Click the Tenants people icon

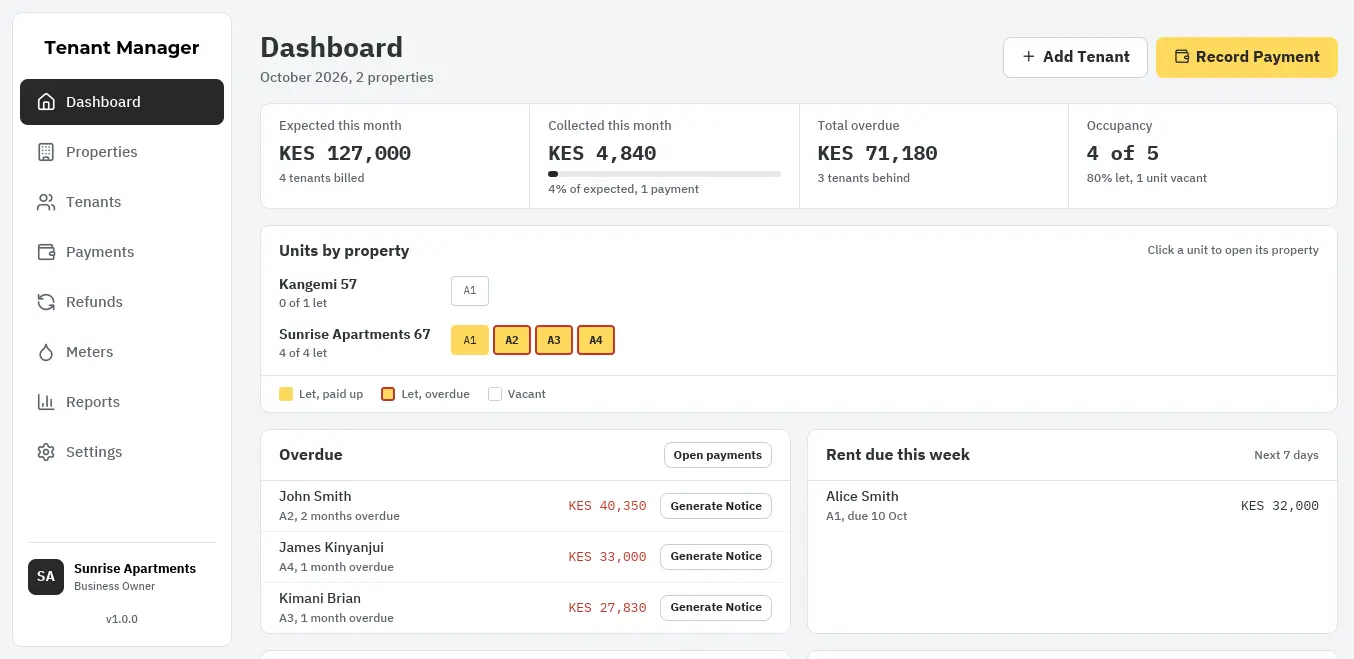(x=45, y=202)
